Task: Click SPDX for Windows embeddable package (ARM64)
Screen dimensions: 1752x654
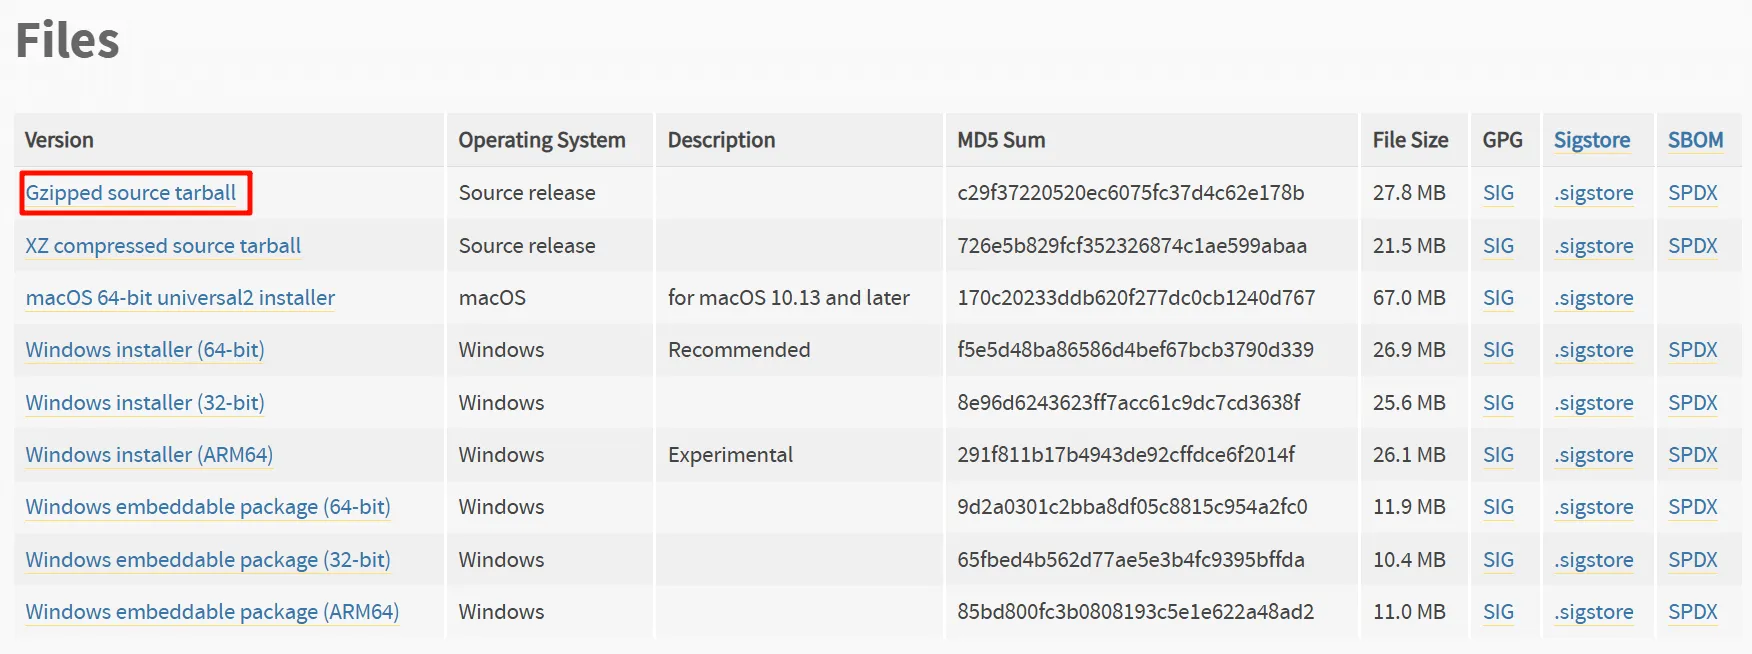Action: (x=1692, y=612)
